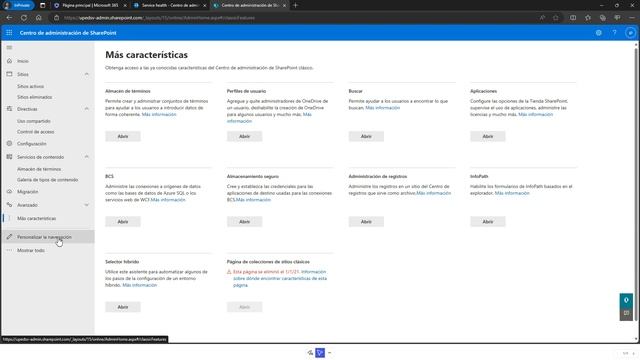Viewport: 640px width, 360px height.
Task: Click the feedback icon at bottom right
Action: coord(626,313)
